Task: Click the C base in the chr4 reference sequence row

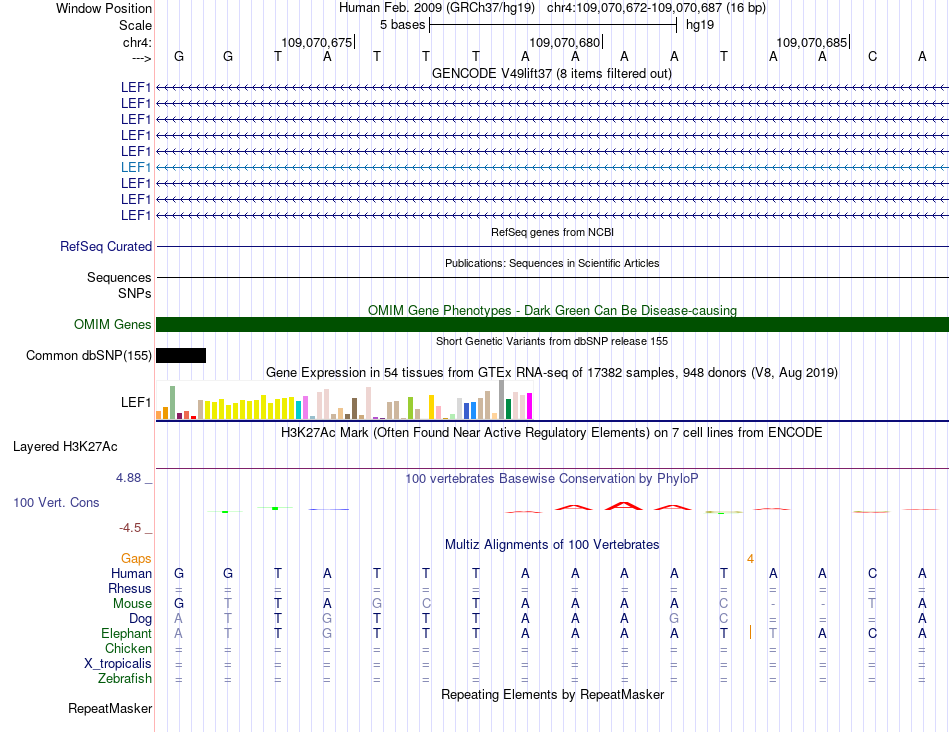Action: click(x=872, y=56)
